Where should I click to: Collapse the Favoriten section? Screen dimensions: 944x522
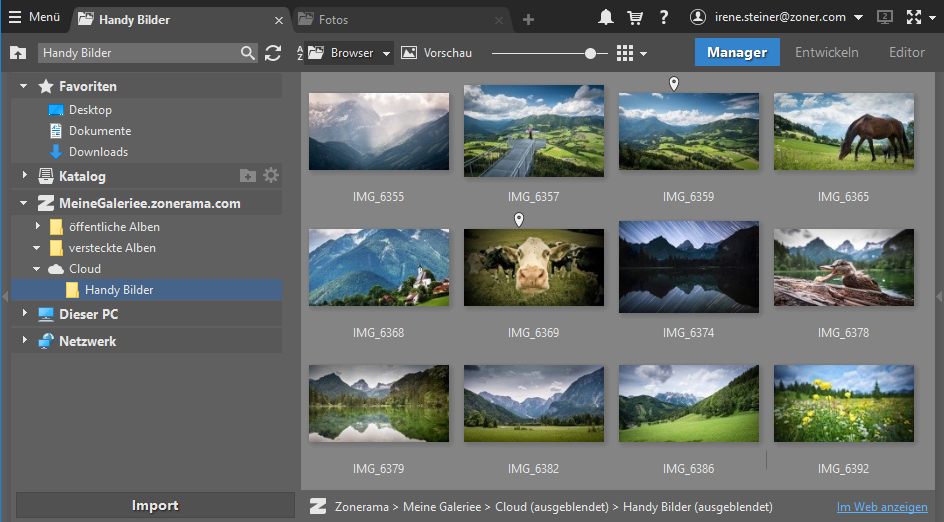tap(25, 87)
